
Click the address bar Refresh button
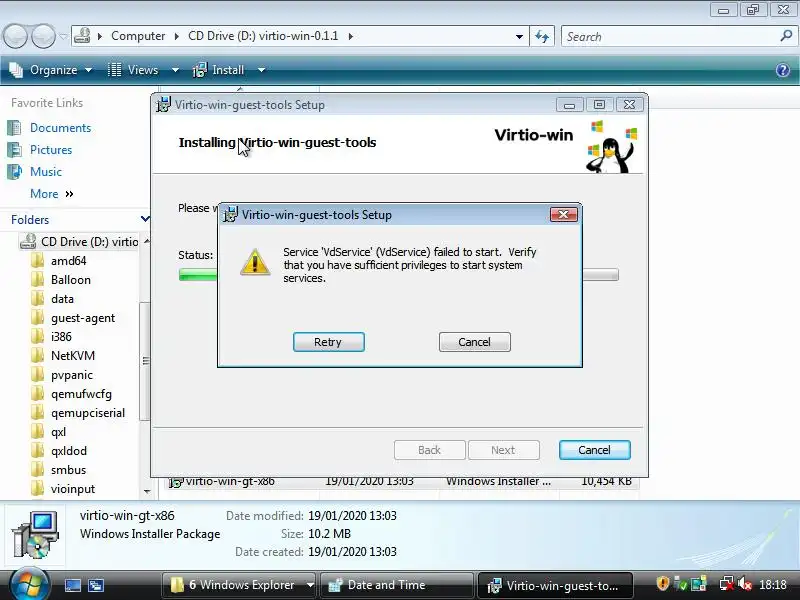(x=542, y=37)
